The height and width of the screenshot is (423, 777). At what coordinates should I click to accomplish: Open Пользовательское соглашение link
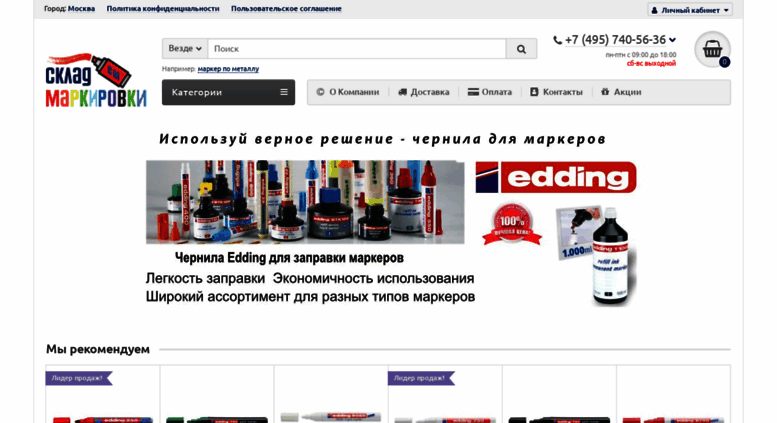286,8
